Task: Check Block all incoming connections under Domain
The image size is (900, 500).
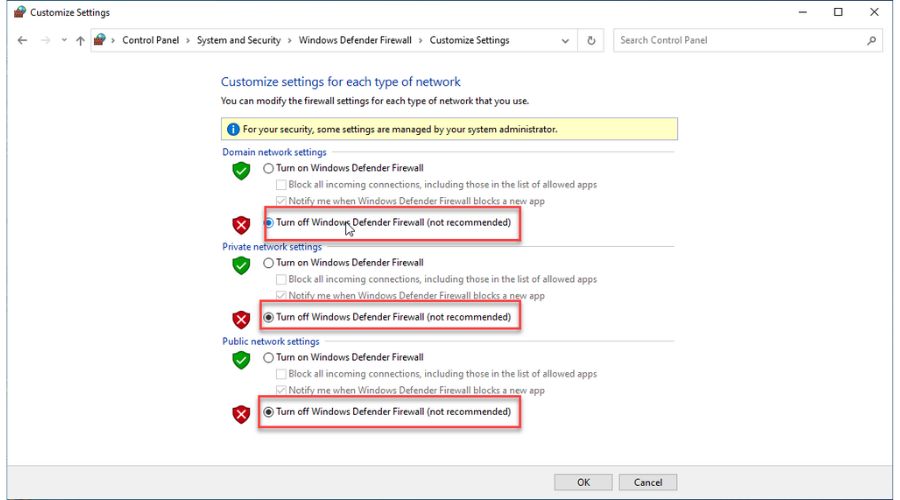Action: click(x=281, y=185)
